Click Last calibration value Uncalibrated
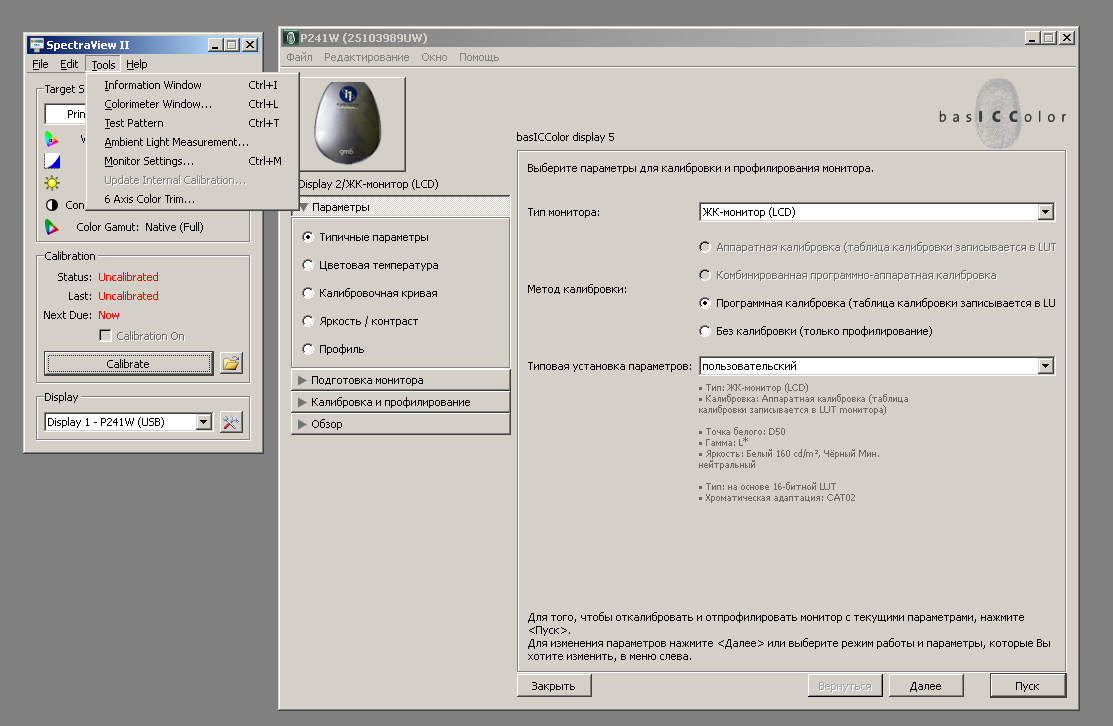The image size is (1113, 726). (x=128, y=296)
